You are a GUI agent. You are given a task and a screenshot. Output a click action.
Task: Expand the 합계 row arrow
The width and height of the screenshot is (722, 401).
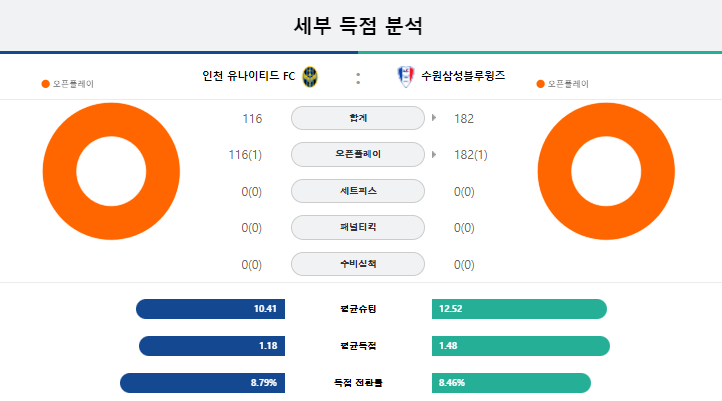434,118
